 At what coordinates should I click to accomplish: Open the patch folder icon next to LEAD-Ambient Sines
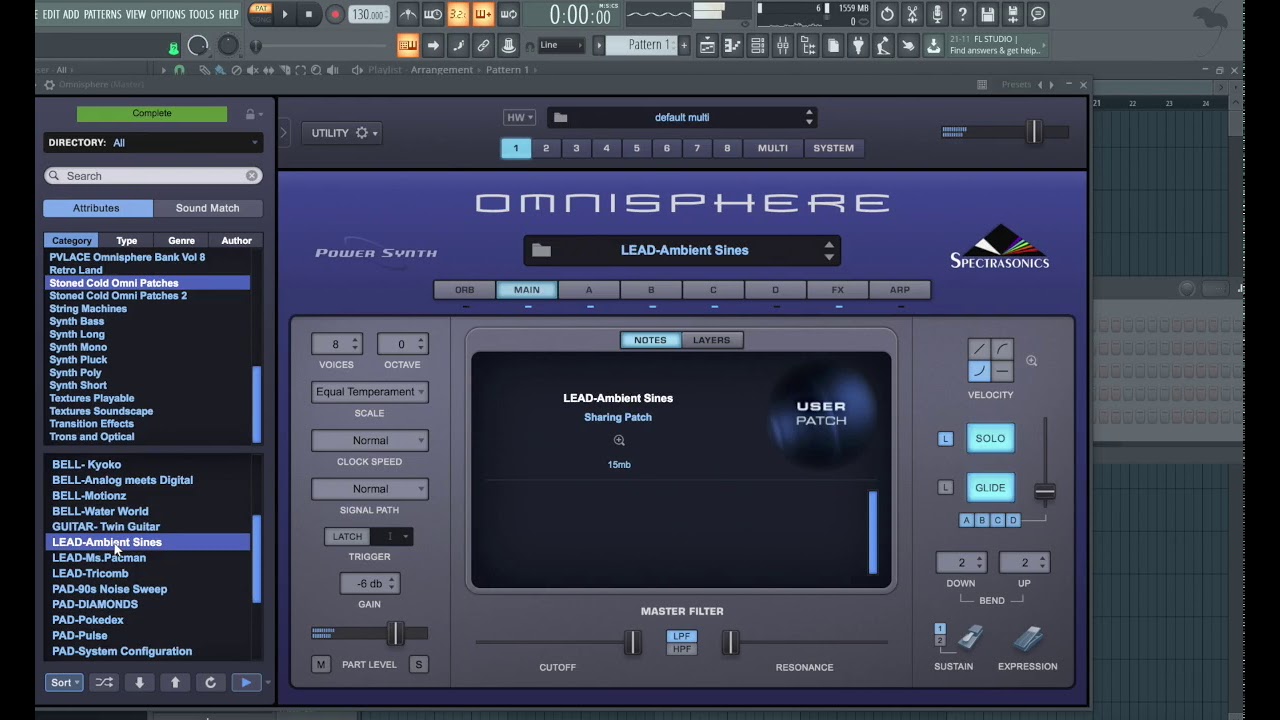[x=541, y=250]
